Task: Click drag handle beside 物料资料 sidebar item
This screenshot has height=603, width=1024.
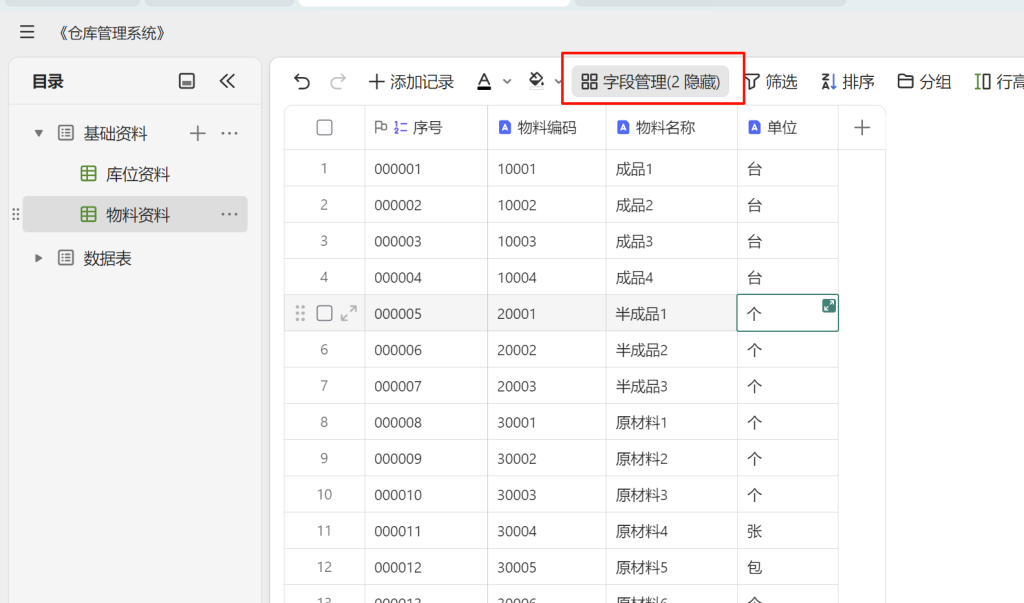Action: [x=16, y=214]
